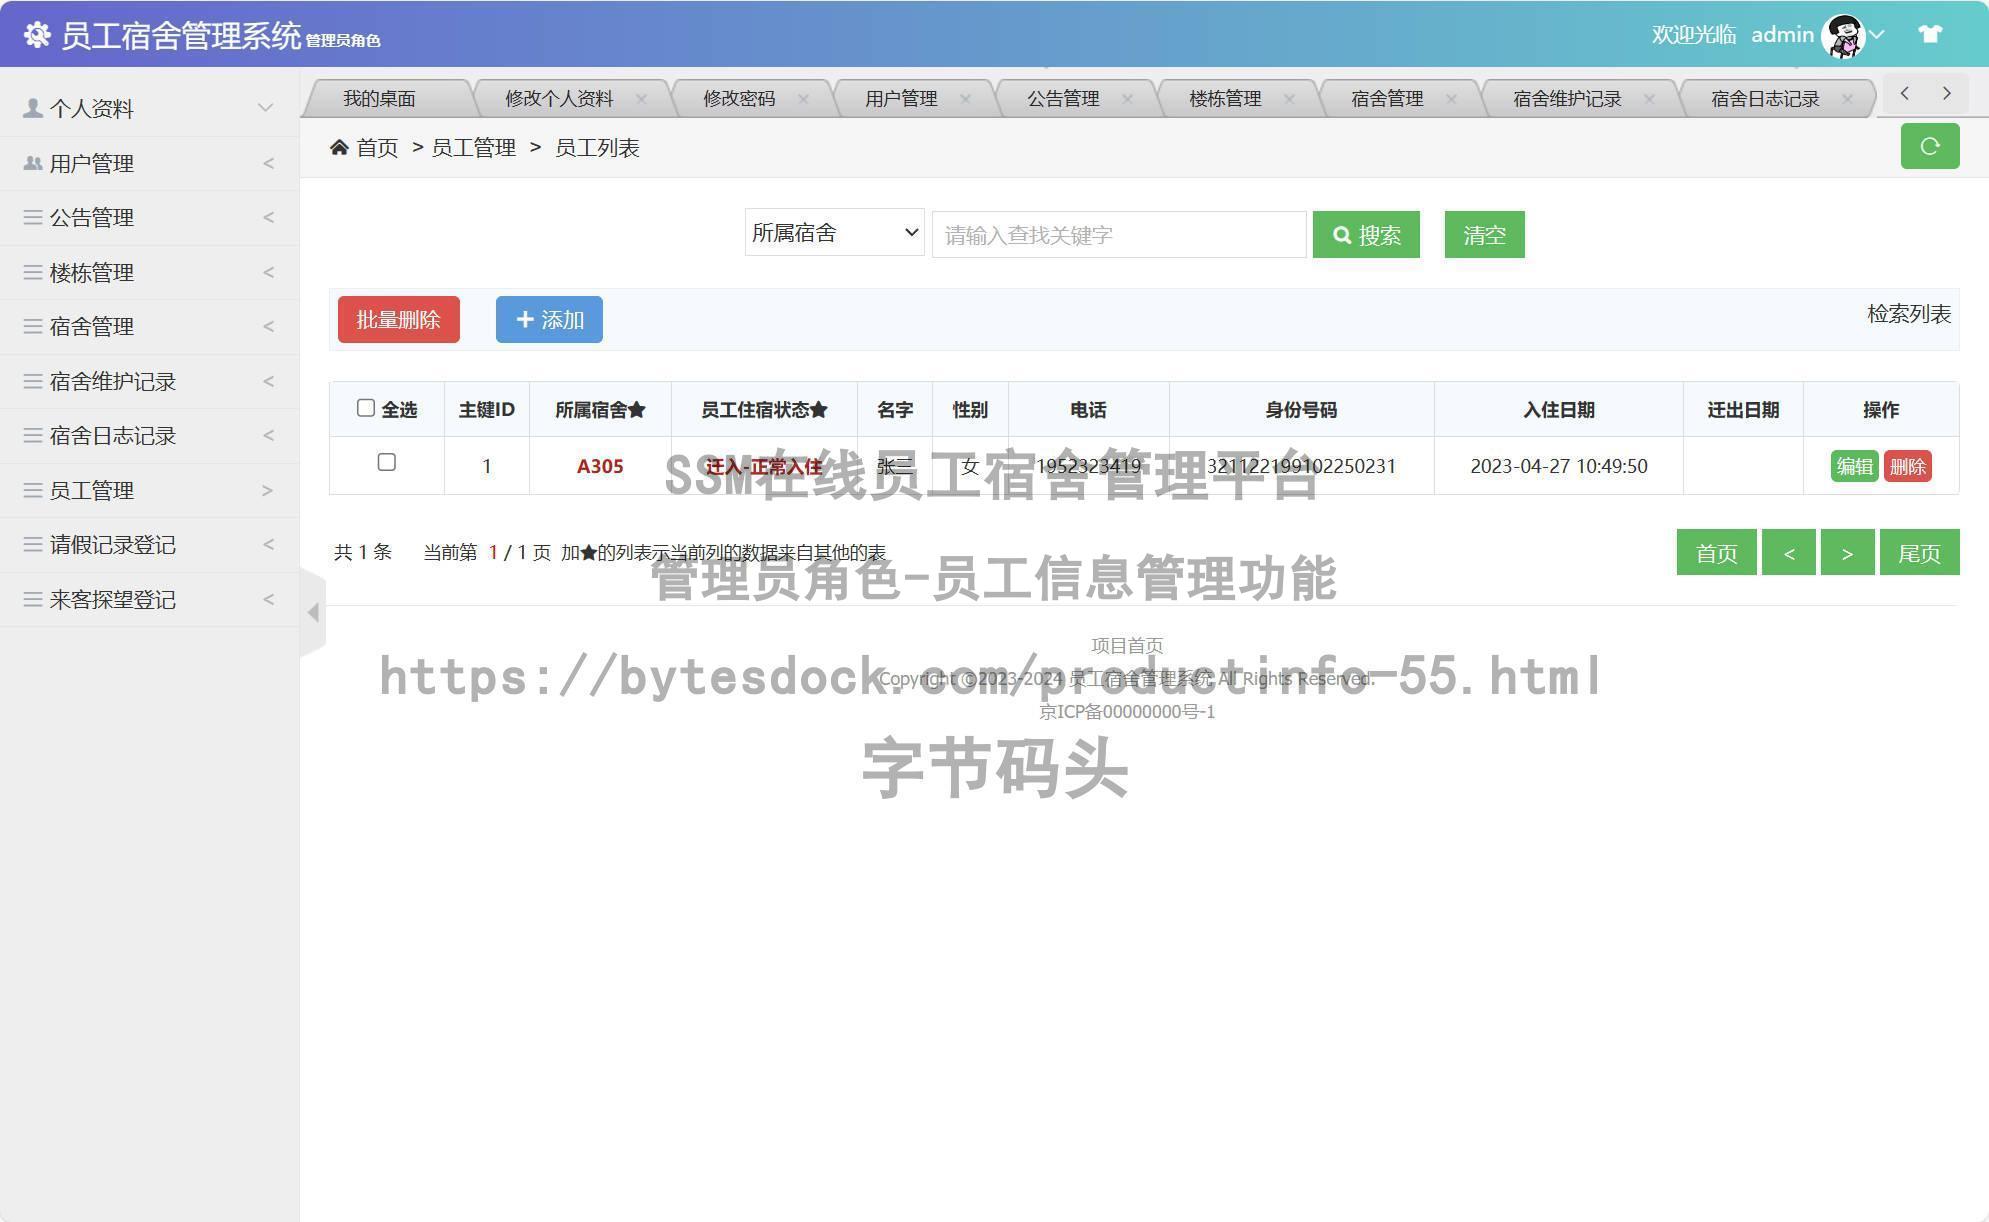Viewport: 1989px width, 1222px height.
Task: Close the 宿舍日志记录 tab
Action: click(x=1847, y=99)
